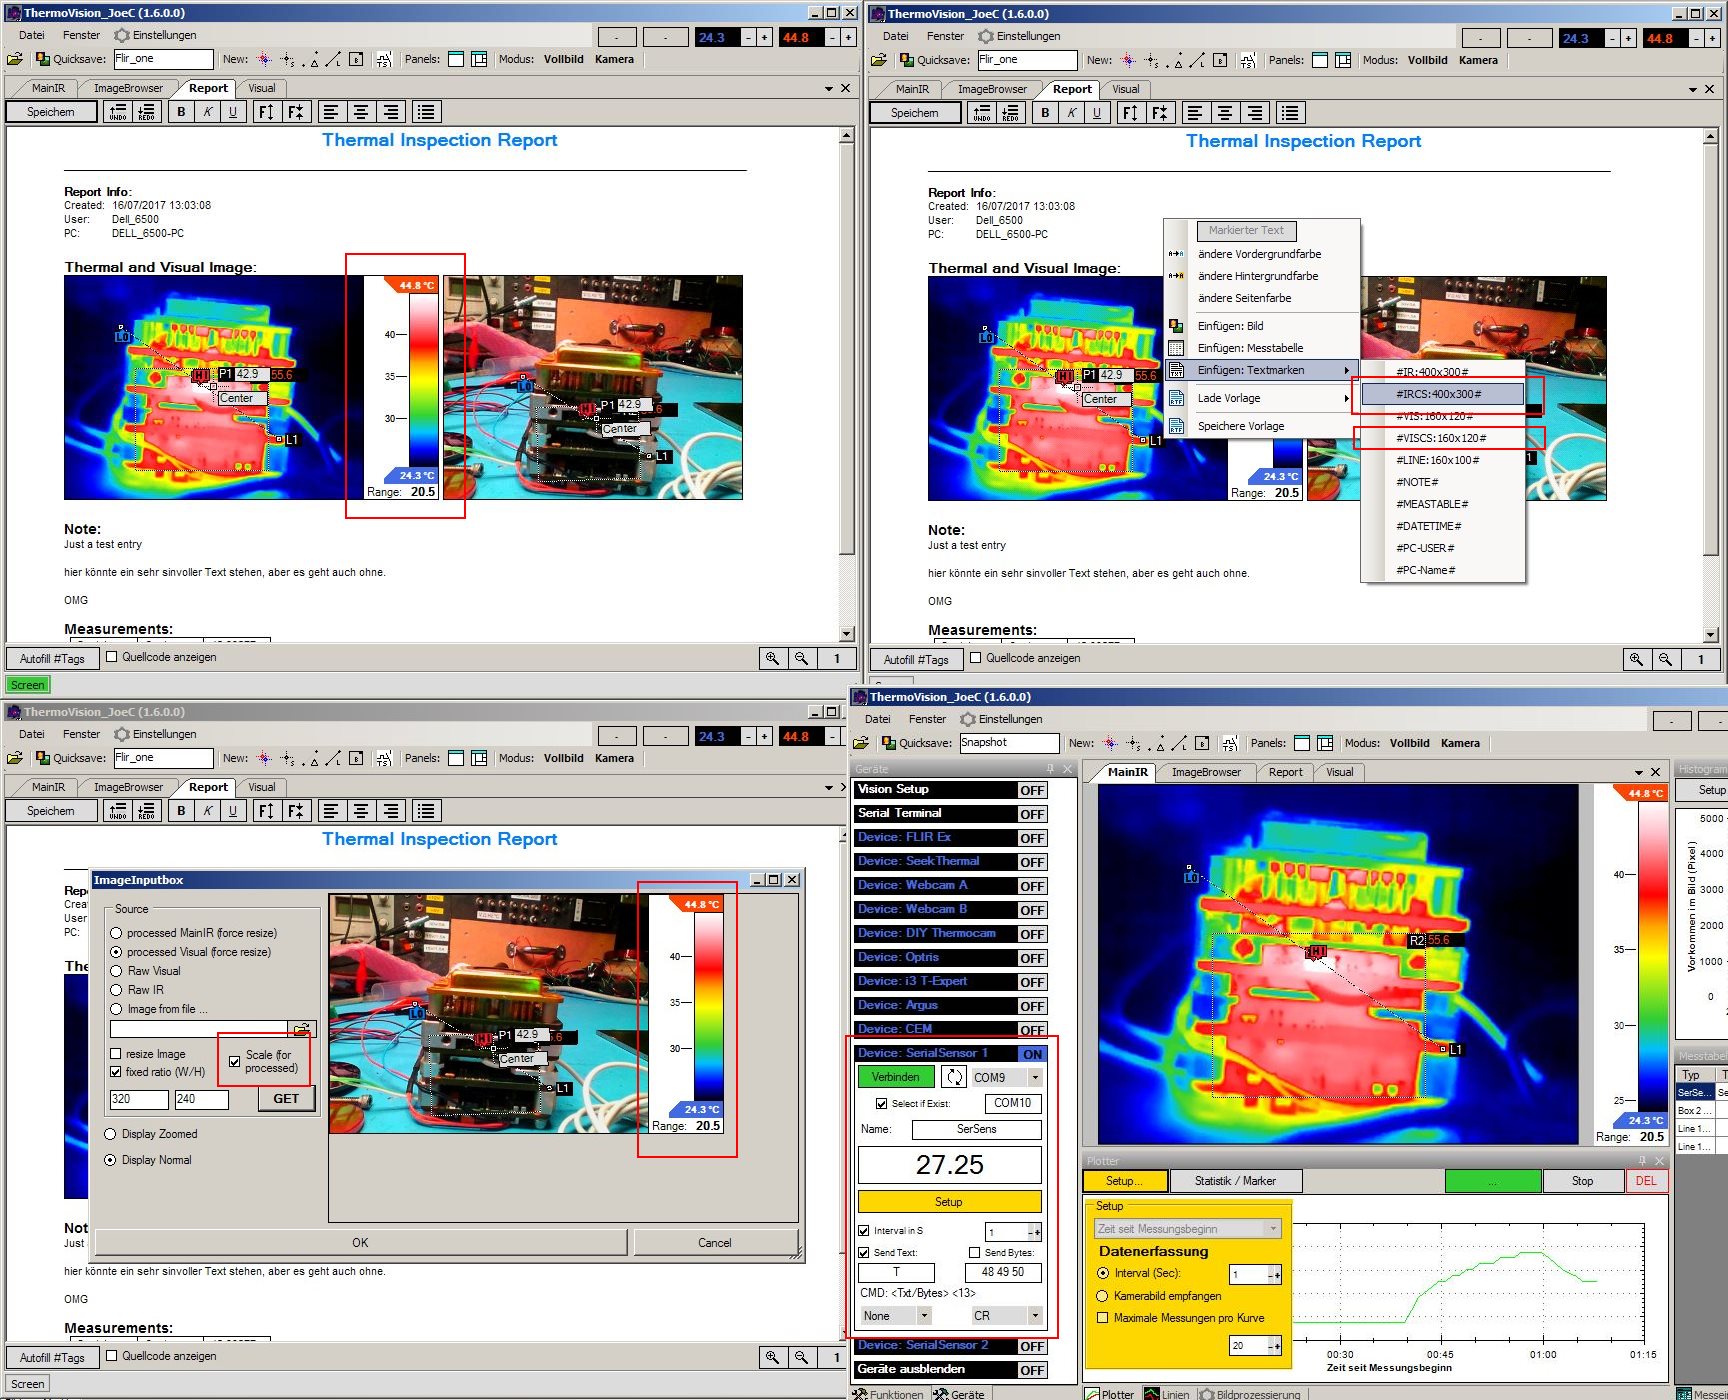Select the new line tool in Snapshot window toolbar
Viewport: 1728px width, 1400px height.
coord(1179,743)
